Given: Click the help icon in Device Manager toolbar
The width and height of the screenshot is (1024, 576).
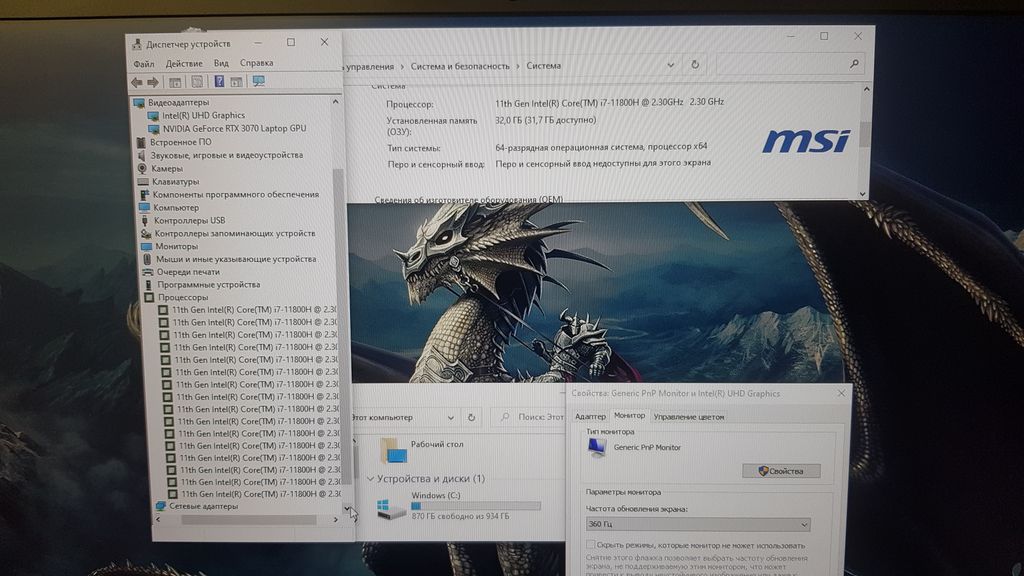Looking at the screenshot, I should [x=219, y=82].
